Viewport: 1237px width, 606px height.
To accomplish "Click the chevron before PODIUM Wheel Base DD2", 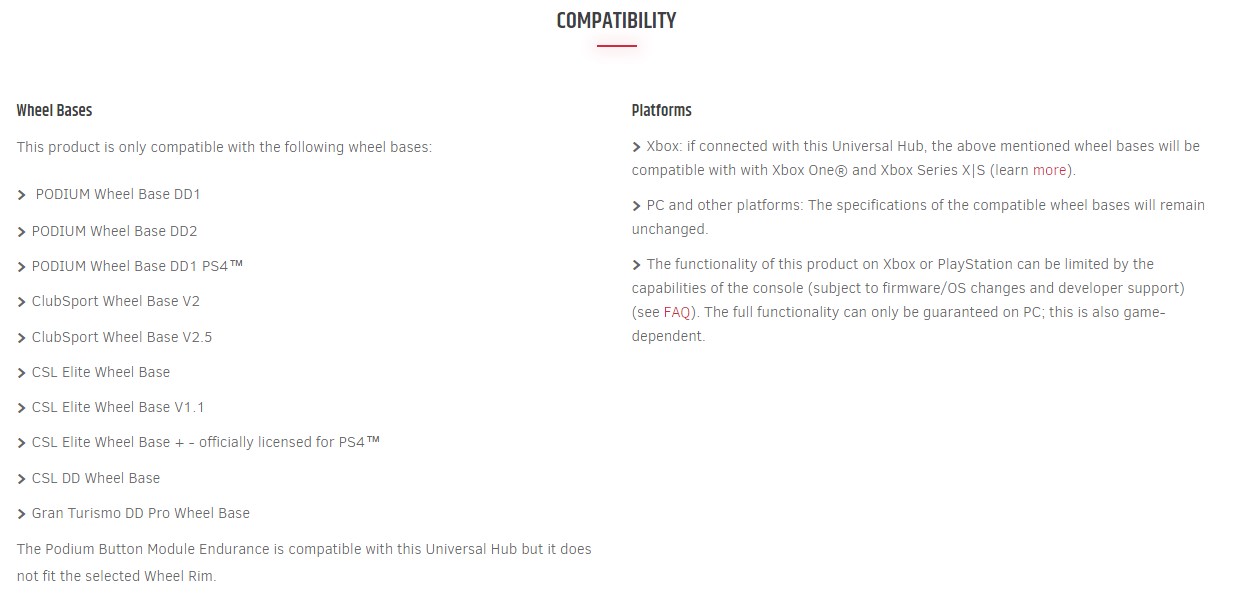I will point(22,232).
